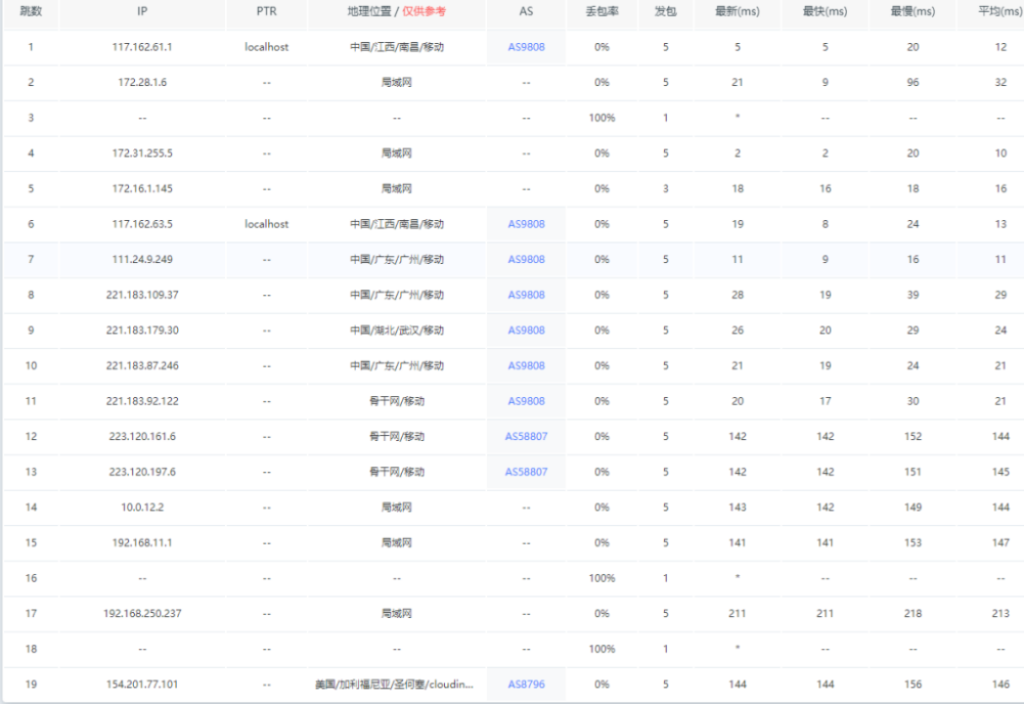The height and width of the screenshot is (704, 1024).
Task: Click slowest value 218 in hop 17
Action: [x=913, y=613]
